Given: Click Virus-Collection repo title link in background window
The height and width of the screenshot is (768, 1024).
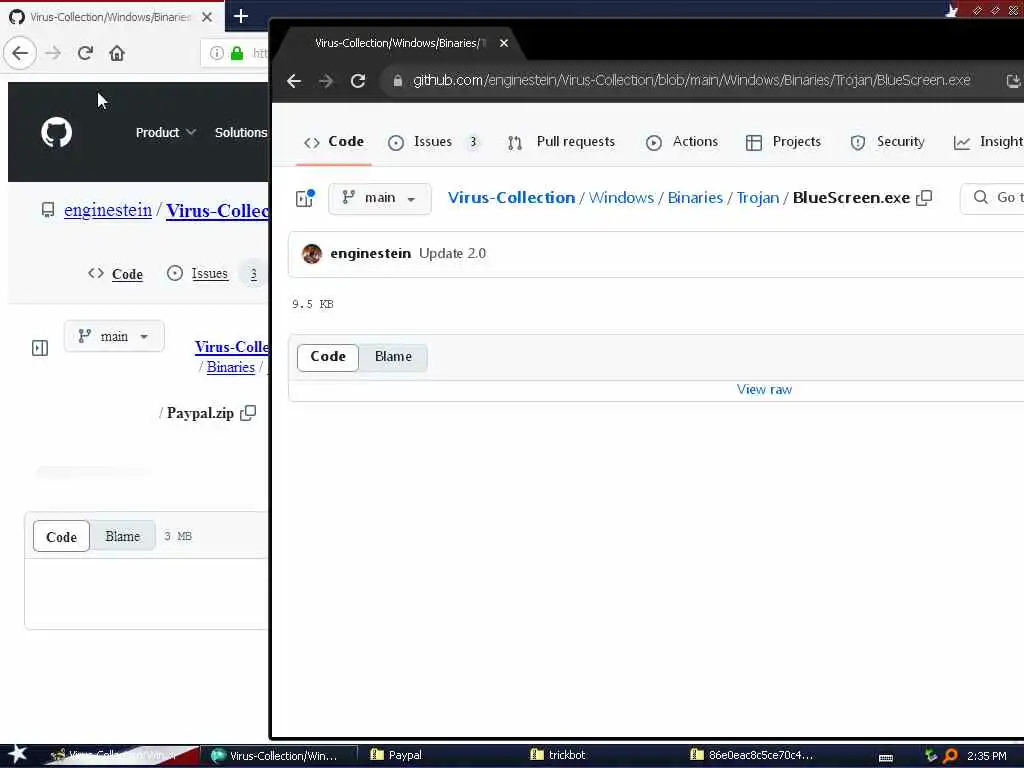Looking at the screenshot, I should 217,210.
